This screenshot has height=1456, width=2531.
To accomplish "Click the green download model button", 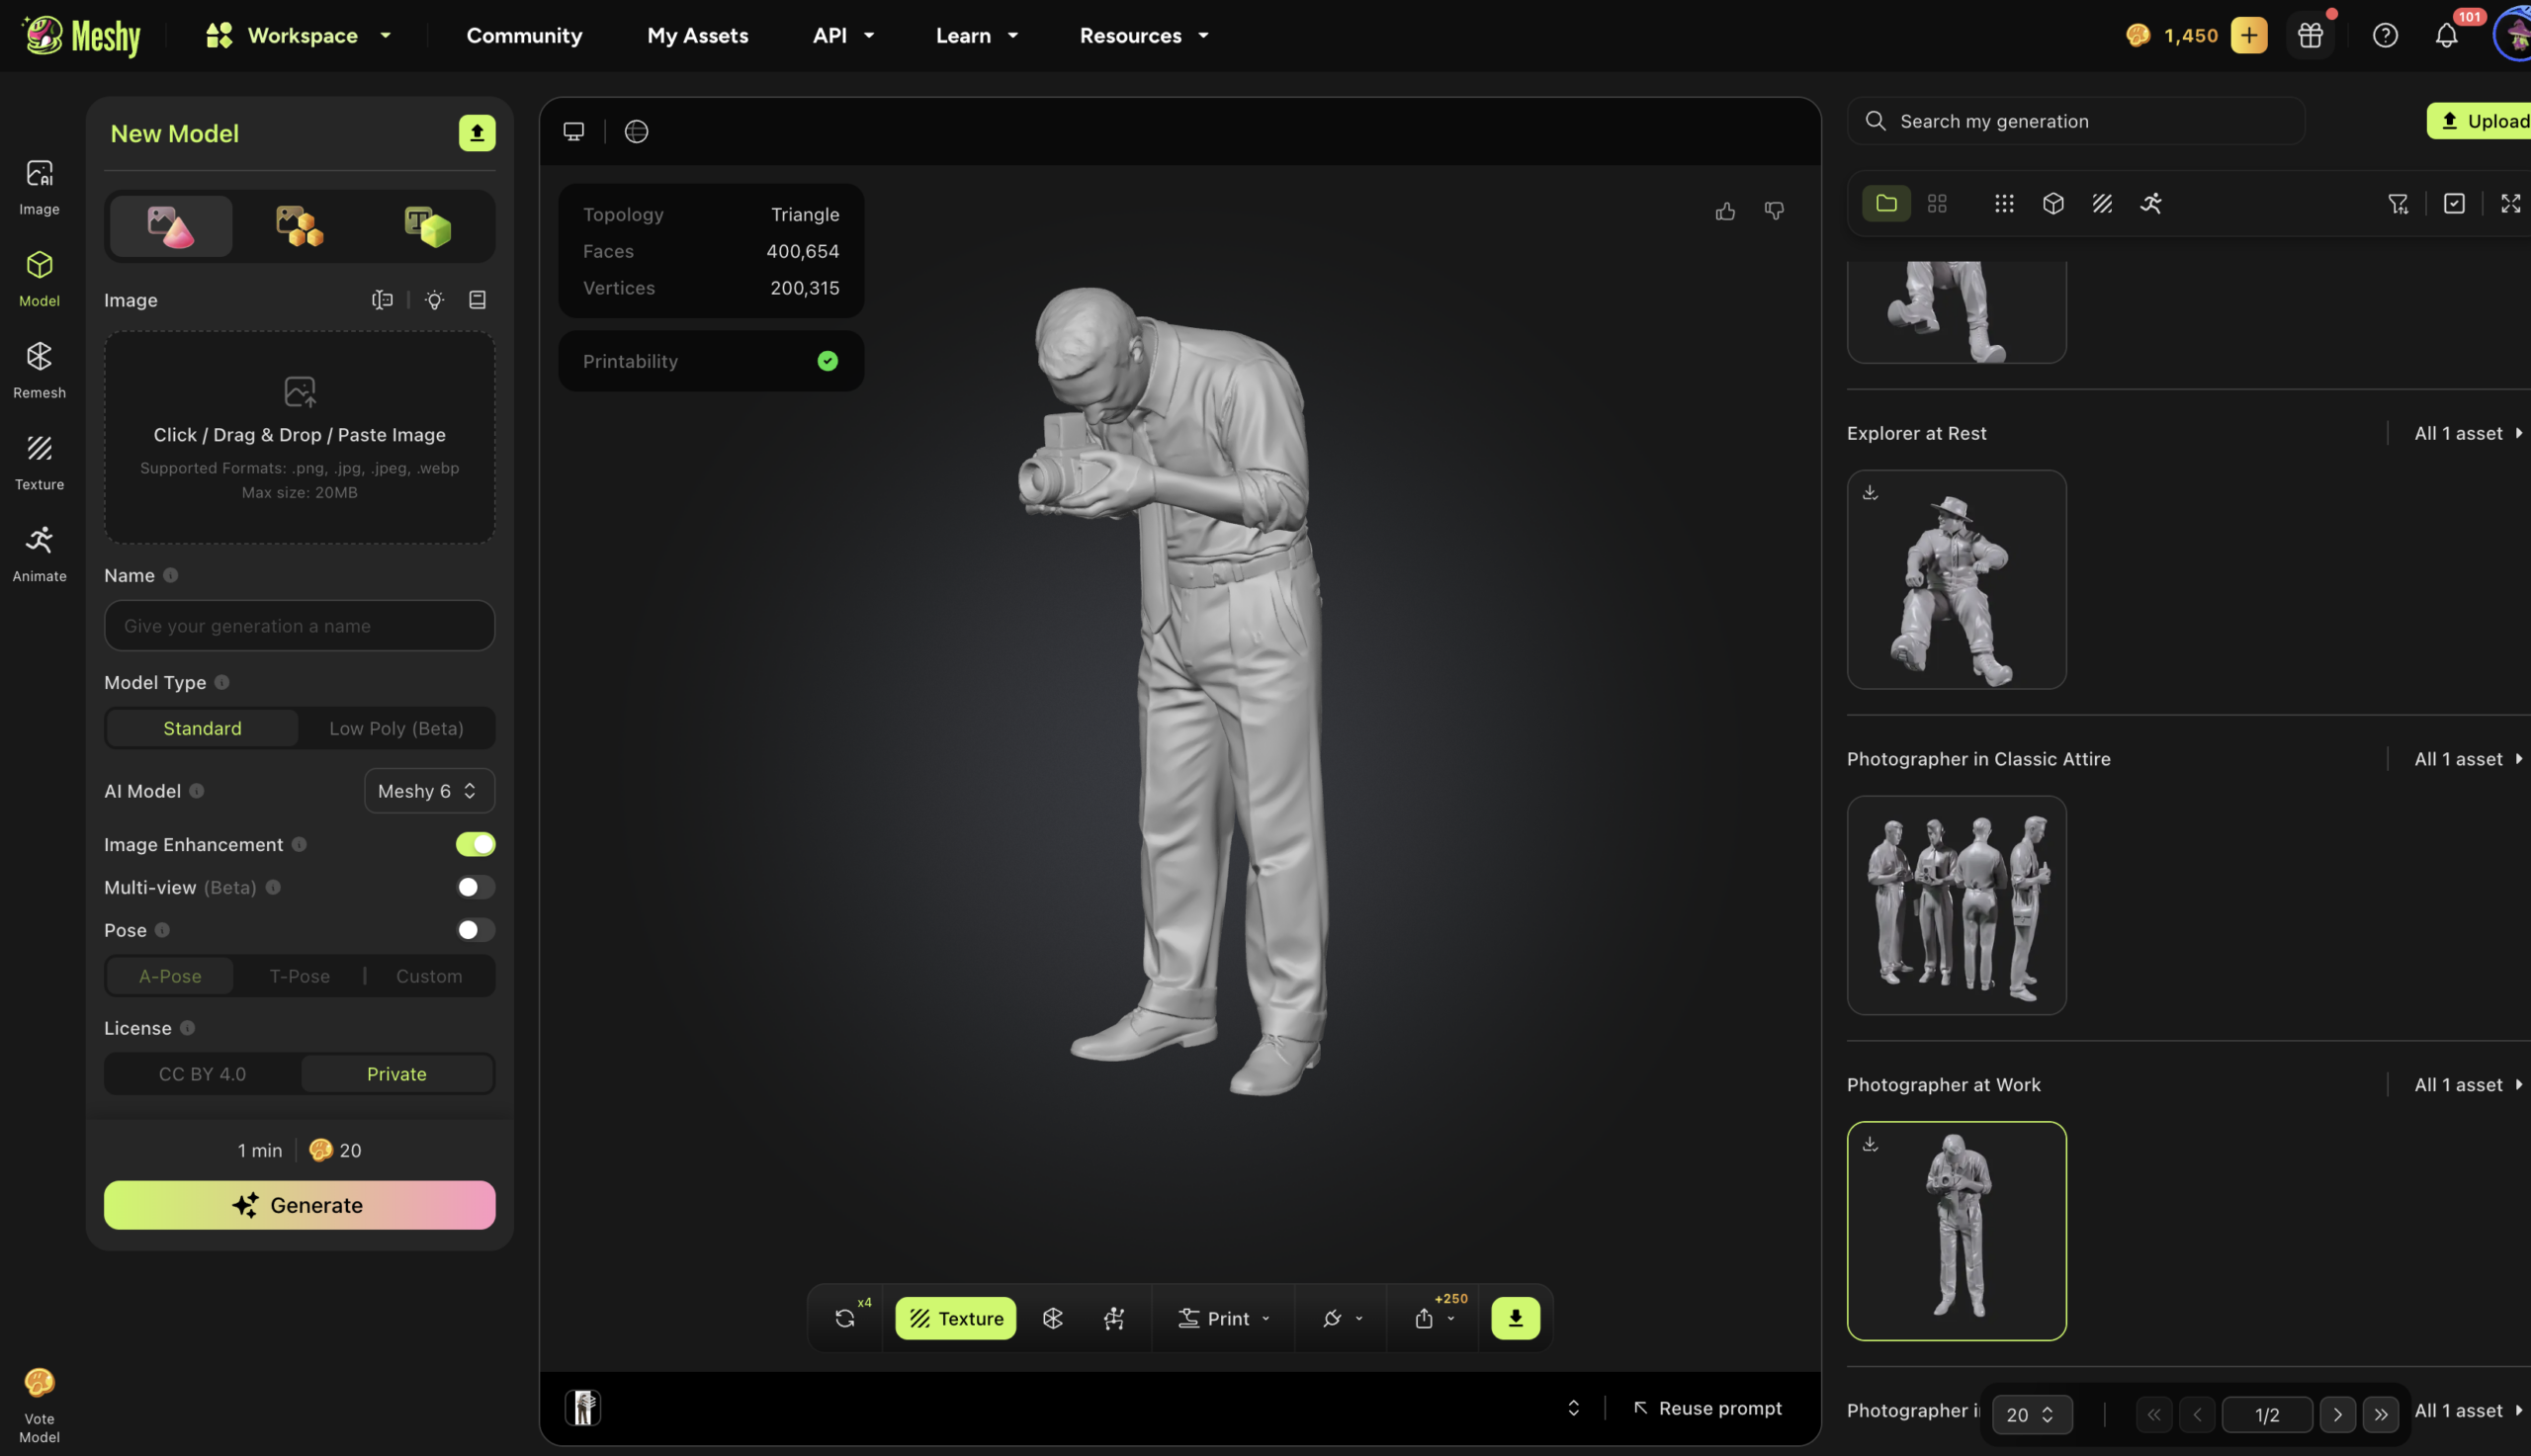I will point(1515,1318).
